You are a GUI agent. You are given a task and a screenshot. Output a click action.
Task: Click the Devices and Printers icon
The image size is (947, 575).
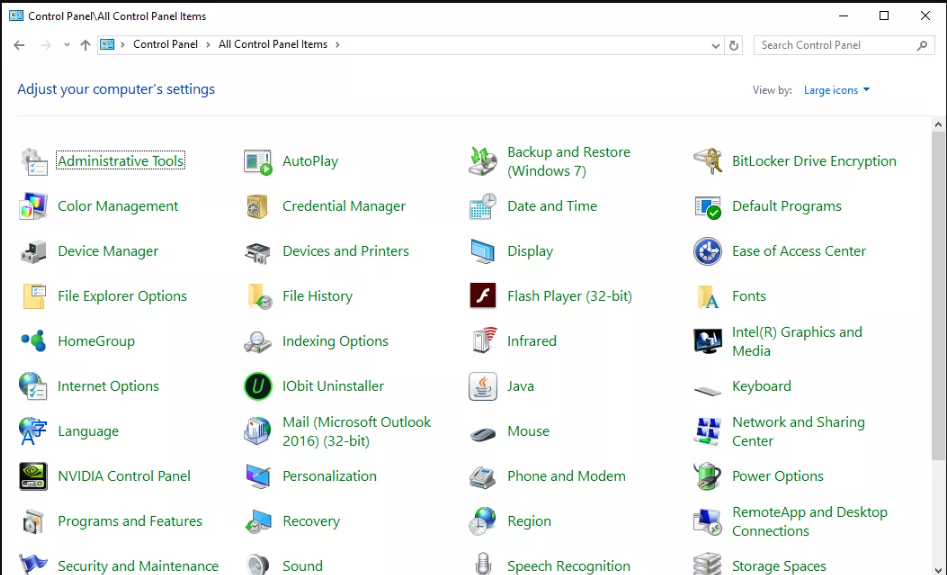click(x=258, y=251)
